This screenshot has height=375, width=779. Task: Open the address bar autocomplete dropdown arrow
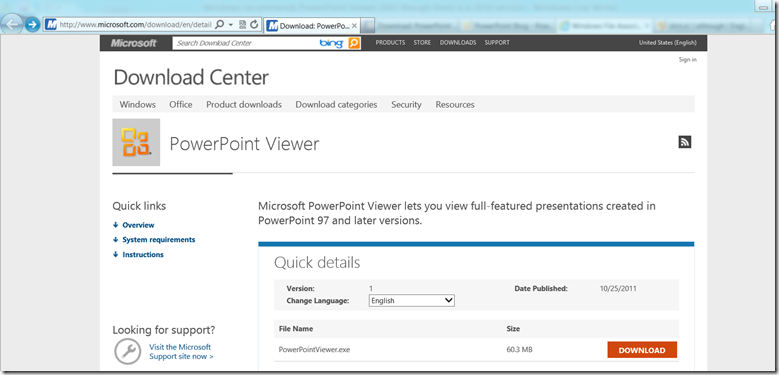tap(231, 24)
